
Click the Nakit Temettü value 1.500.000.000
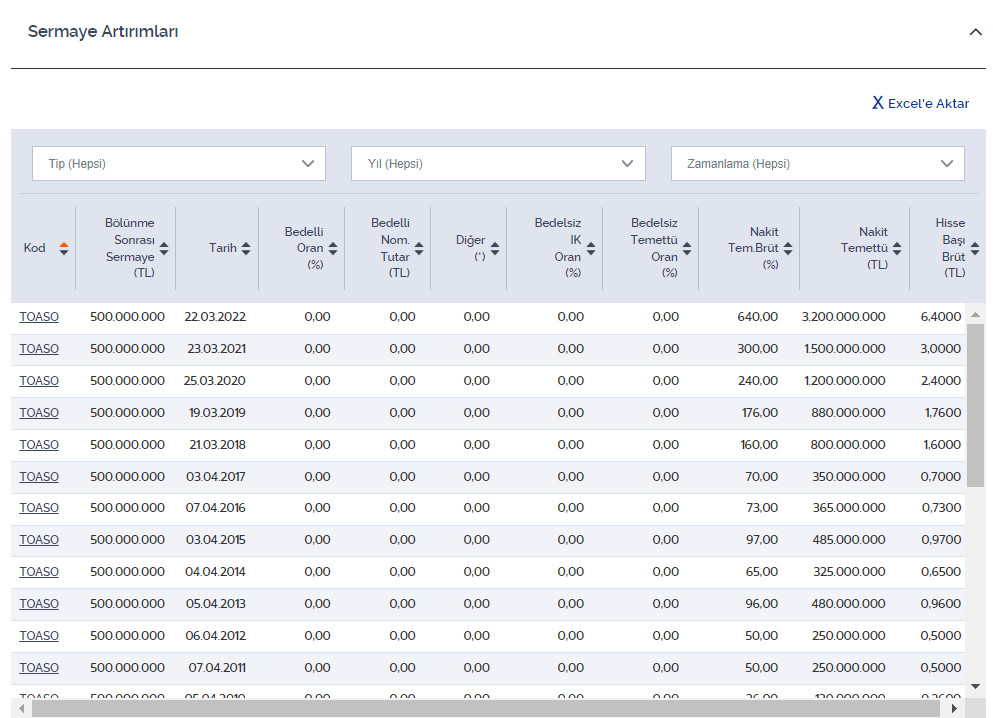coord(845,349)
